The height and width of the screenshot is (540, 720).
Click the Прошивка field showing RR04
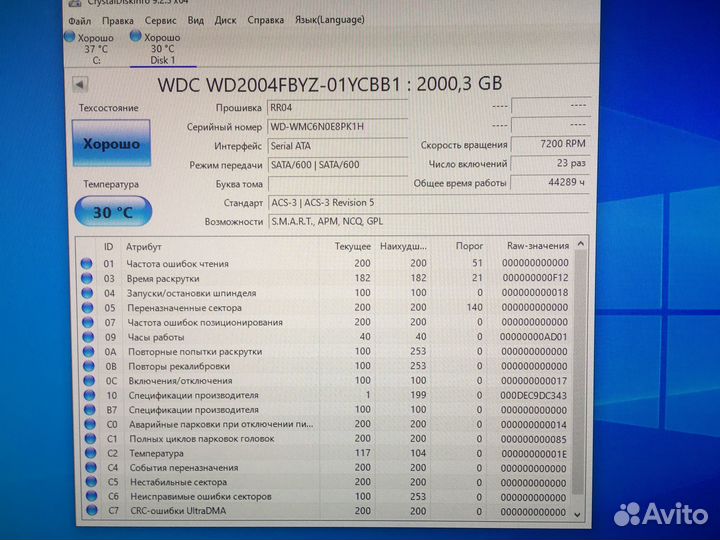[337, 107]
